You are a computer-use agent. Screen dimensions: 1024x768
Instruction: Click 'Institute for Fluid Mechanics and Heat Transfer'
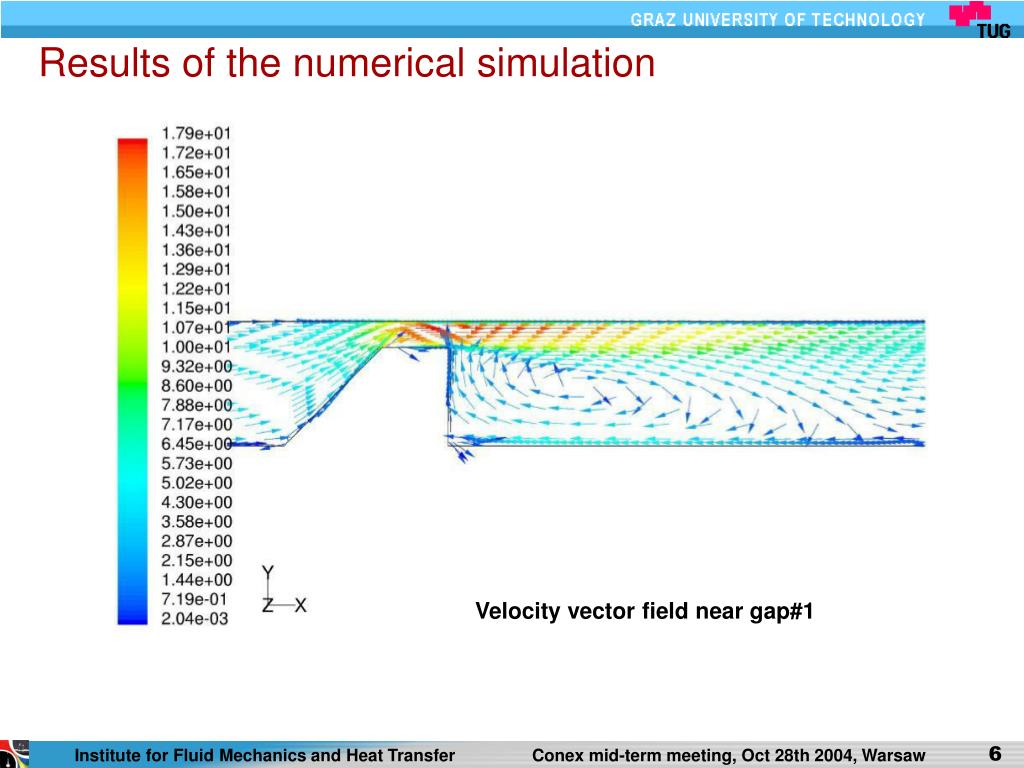point(264,756)
